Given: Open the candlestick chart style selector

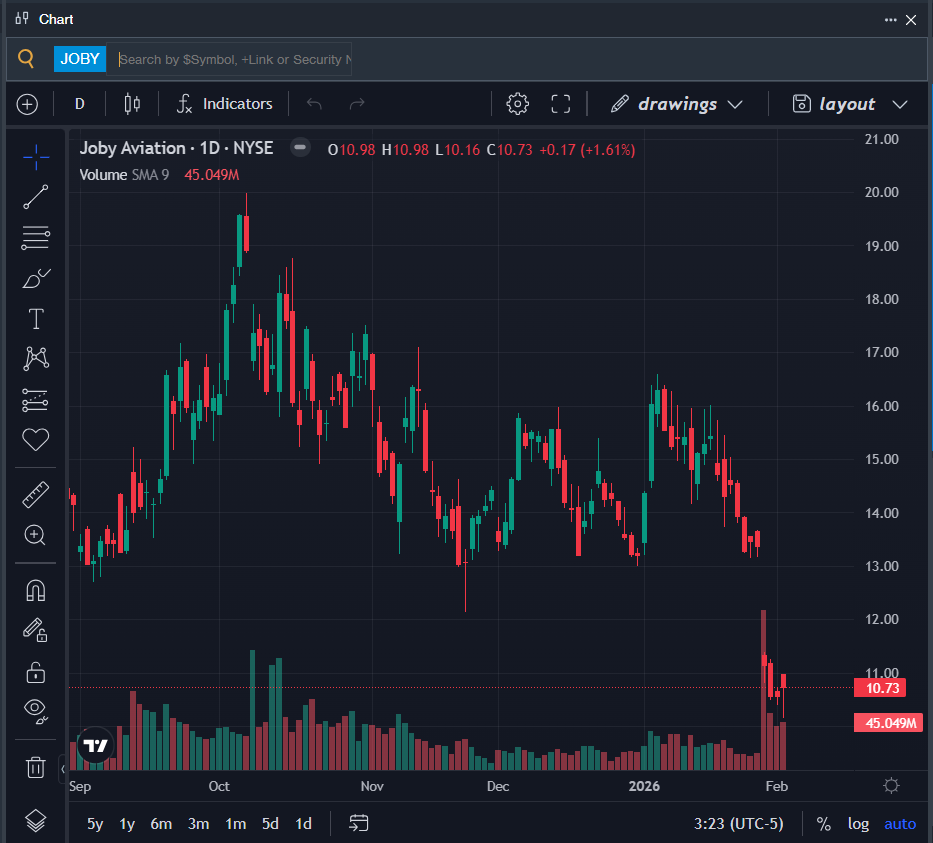Looking at the screenshot, I should click(132, 104).
